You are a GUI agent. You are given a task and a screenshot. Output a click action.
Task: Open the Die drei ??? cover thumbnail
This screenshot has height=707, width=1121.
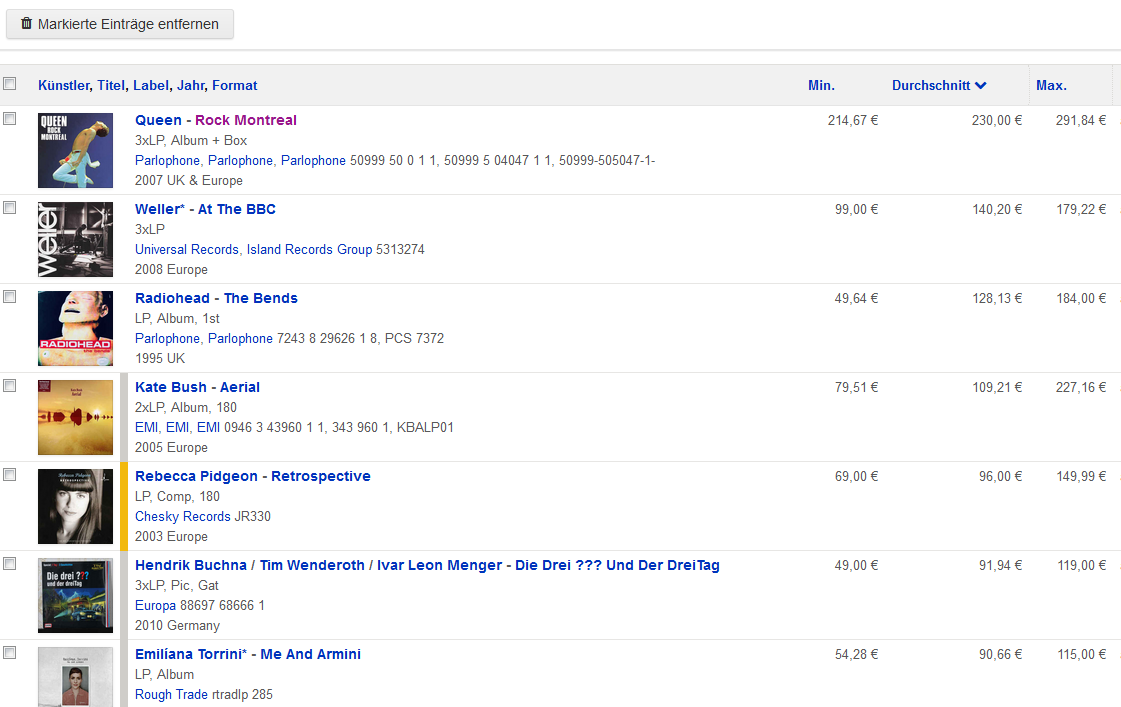click(x=75, y=595)
